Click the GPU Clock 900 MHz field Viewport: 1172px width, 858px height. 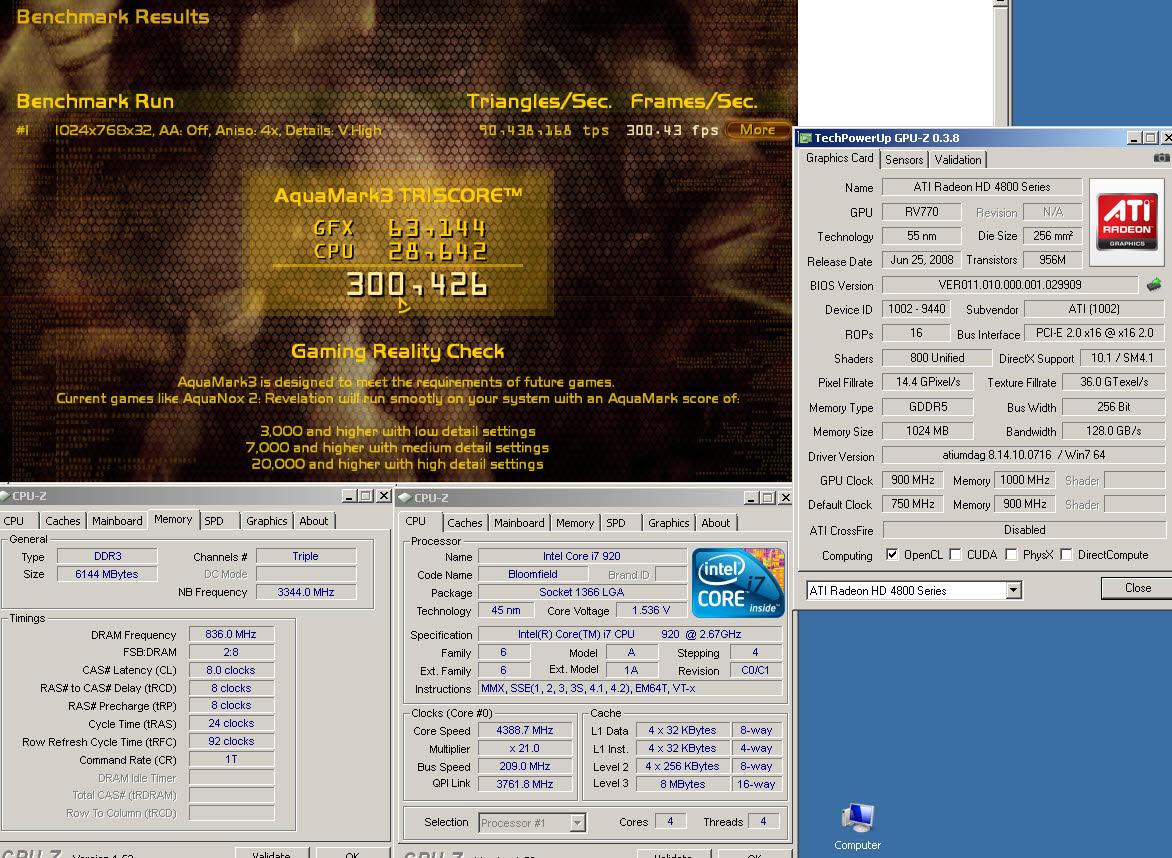point(913,480)
